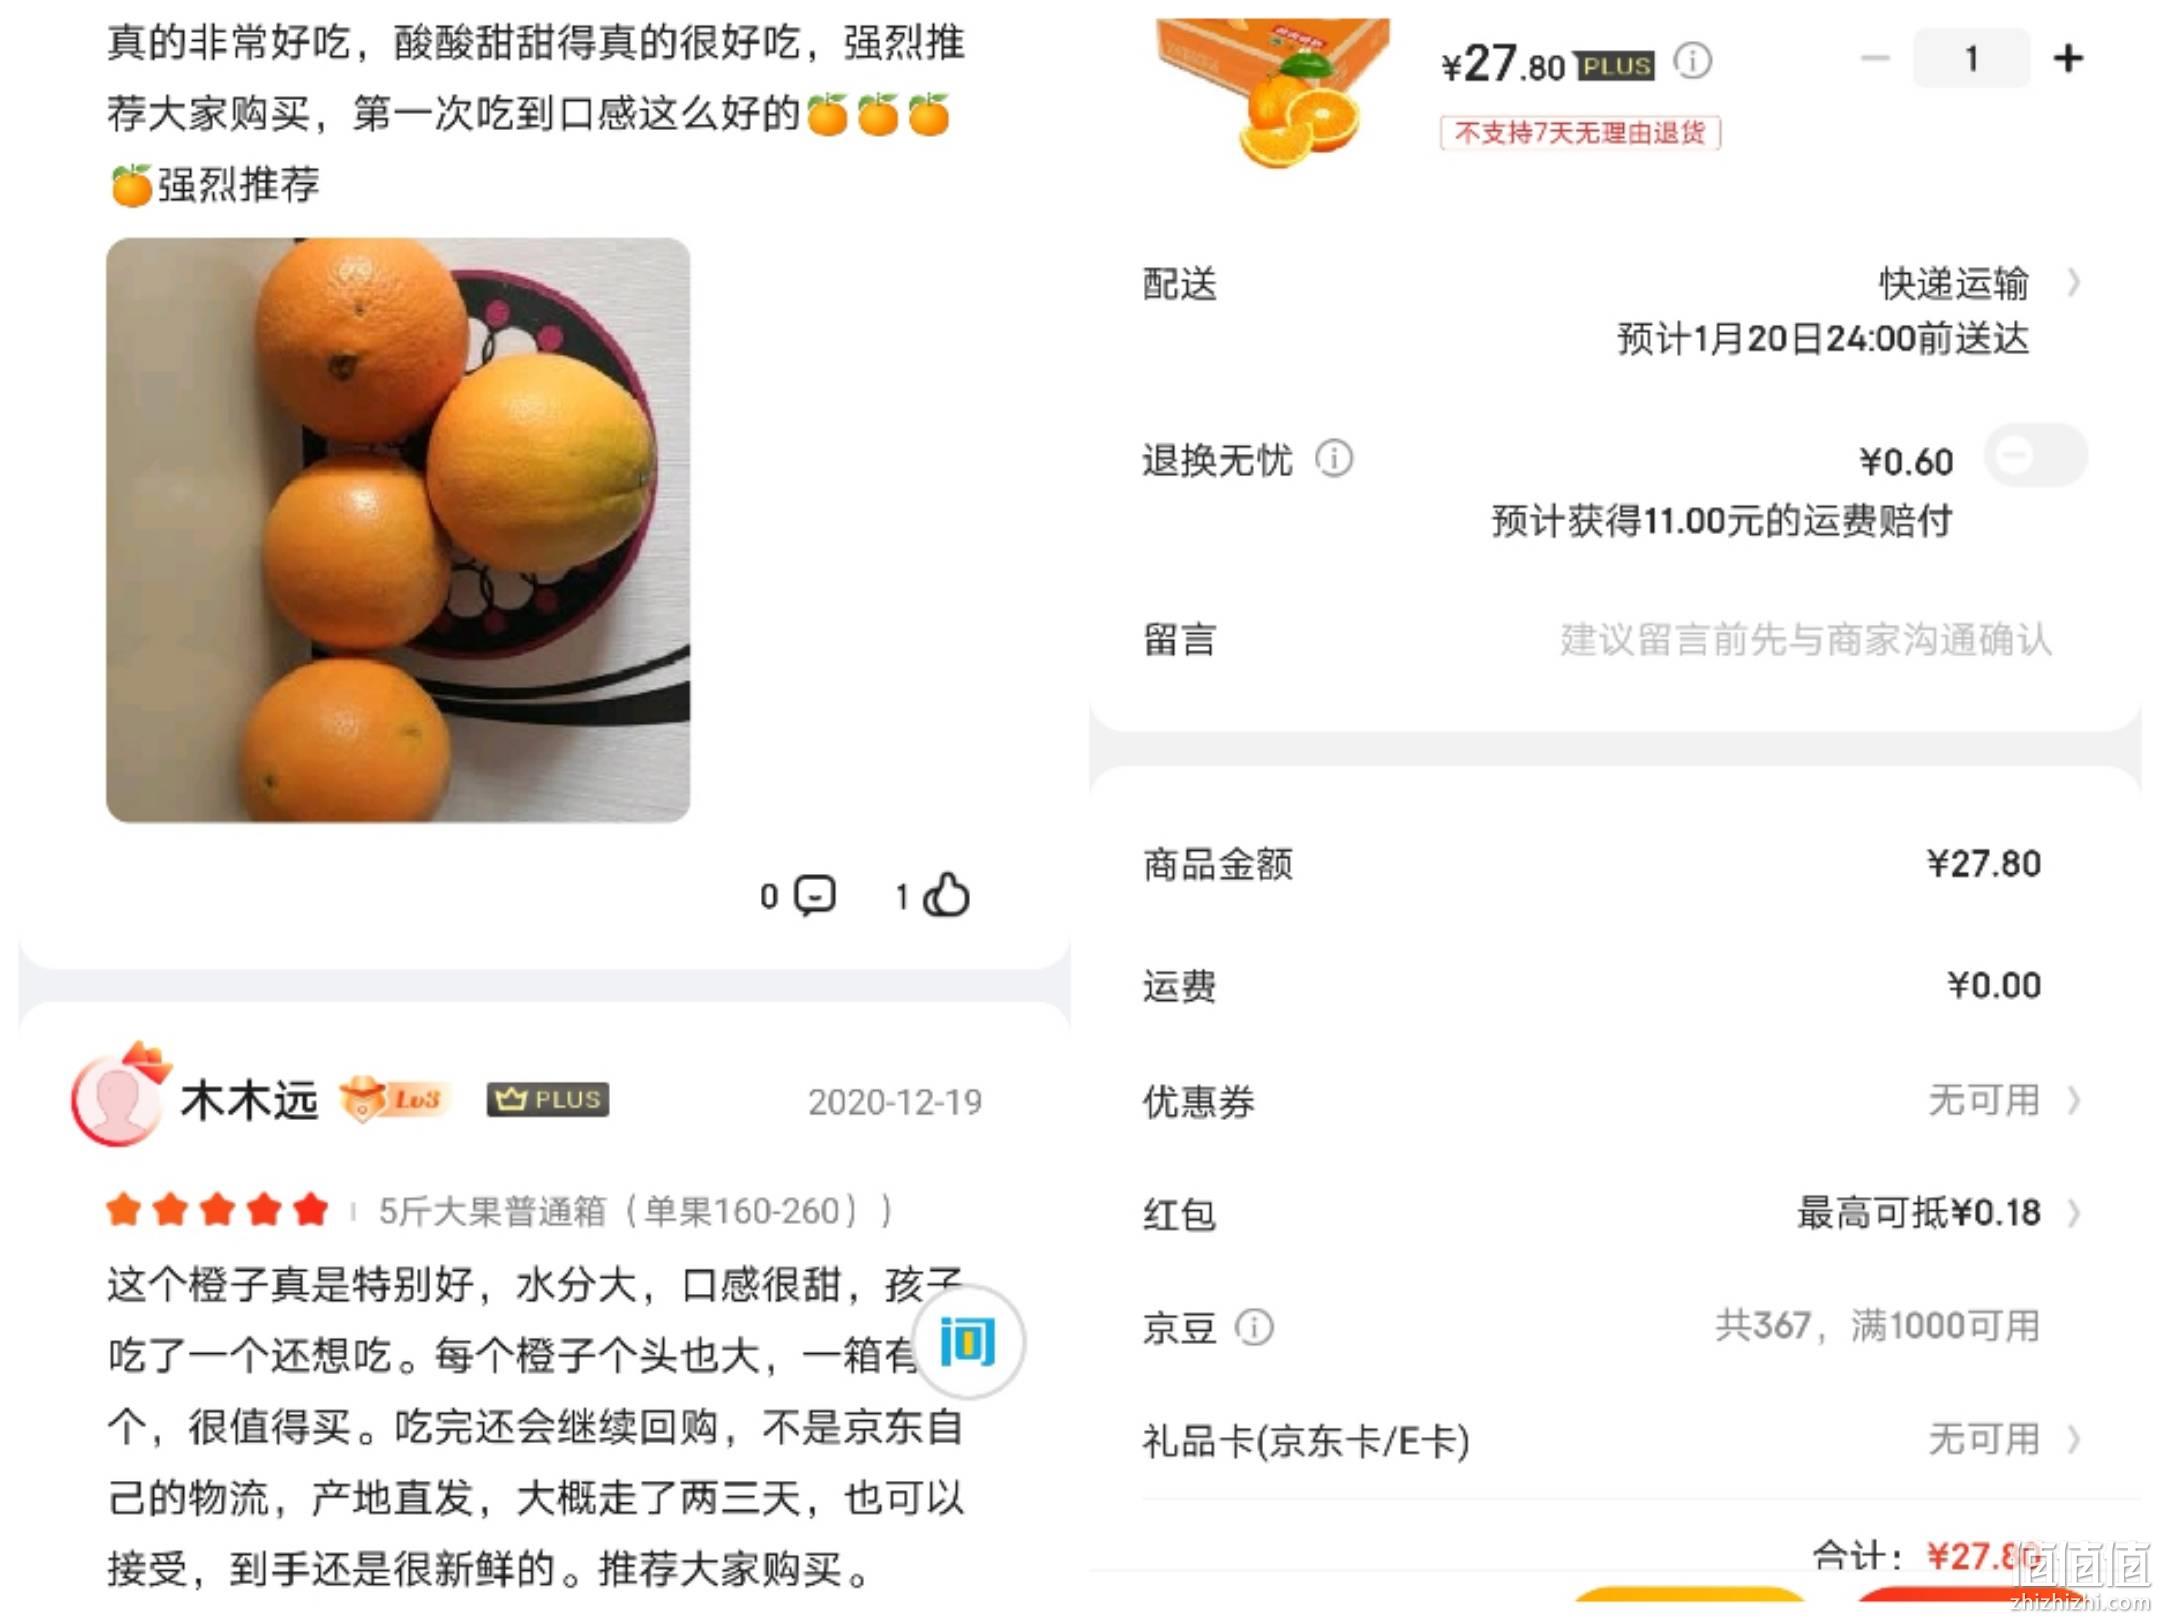The image size is (2160, 1620).
Task: Tap the floating 问 question button
Action: (968, 1342)
